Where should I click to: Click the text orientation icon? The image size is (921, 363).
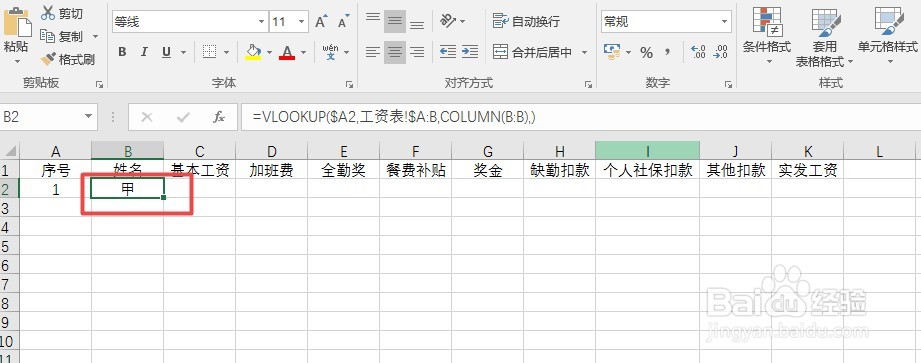point(449,21)
